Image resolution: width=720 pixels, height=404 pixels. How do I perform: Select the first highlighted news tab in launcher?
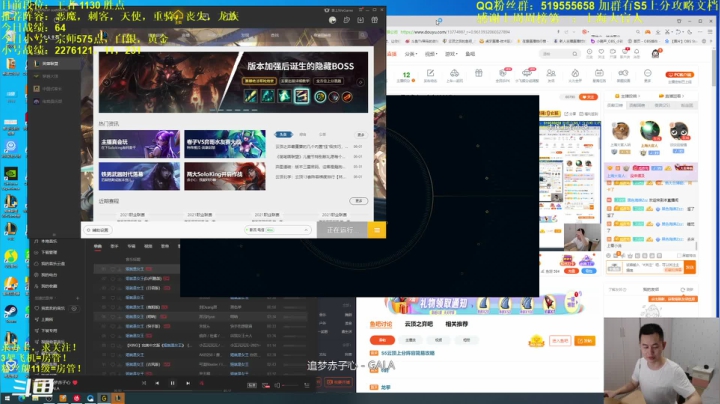(283, 135)
